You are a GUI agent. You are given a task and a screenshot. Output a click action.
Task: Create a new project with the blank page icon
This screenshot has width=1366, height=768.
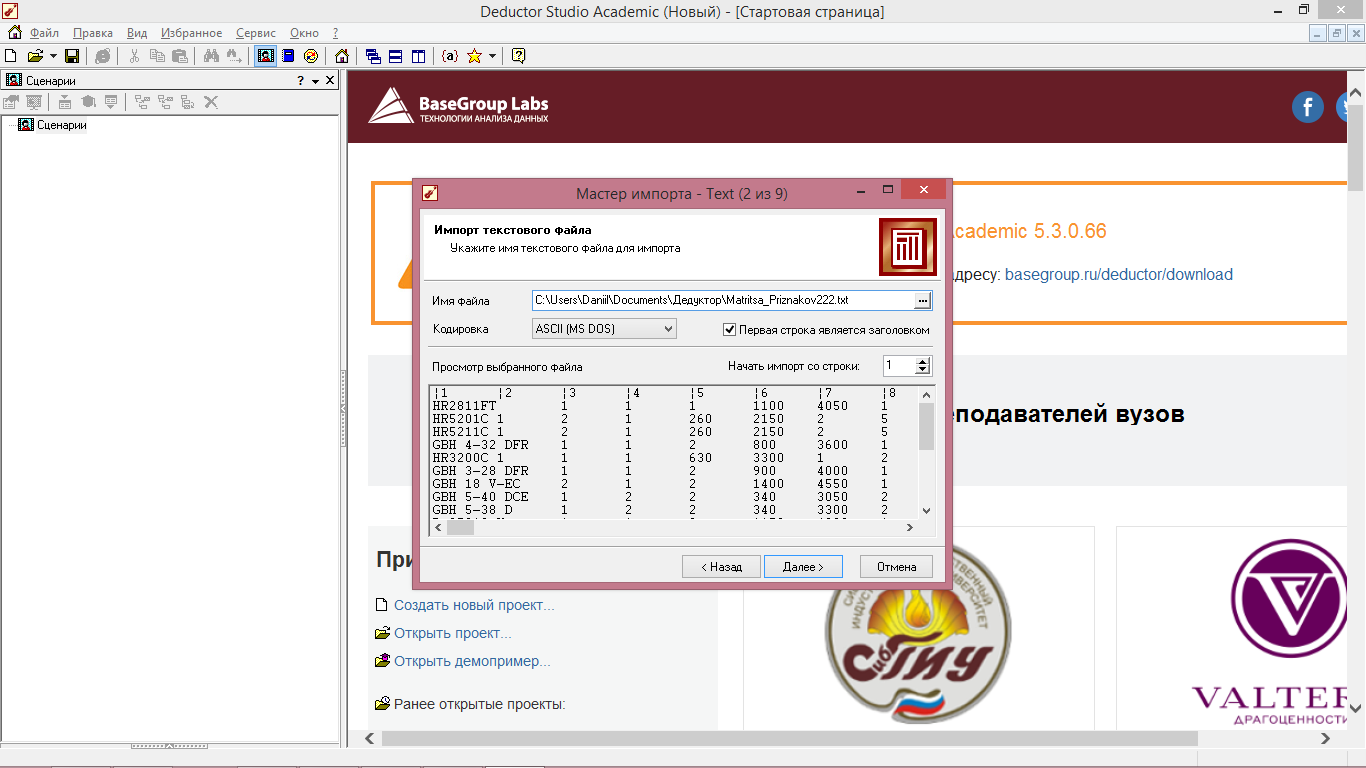pos(11,56)
